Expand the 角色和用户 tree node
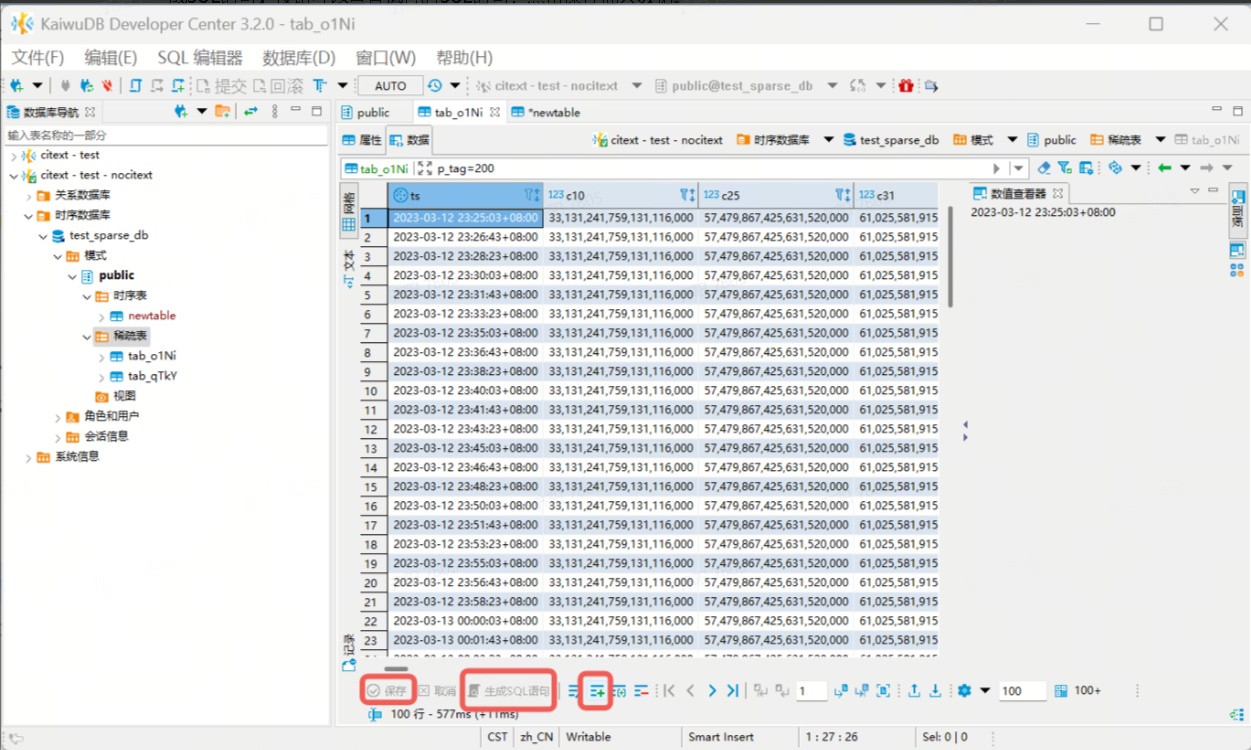 point(58,417)
